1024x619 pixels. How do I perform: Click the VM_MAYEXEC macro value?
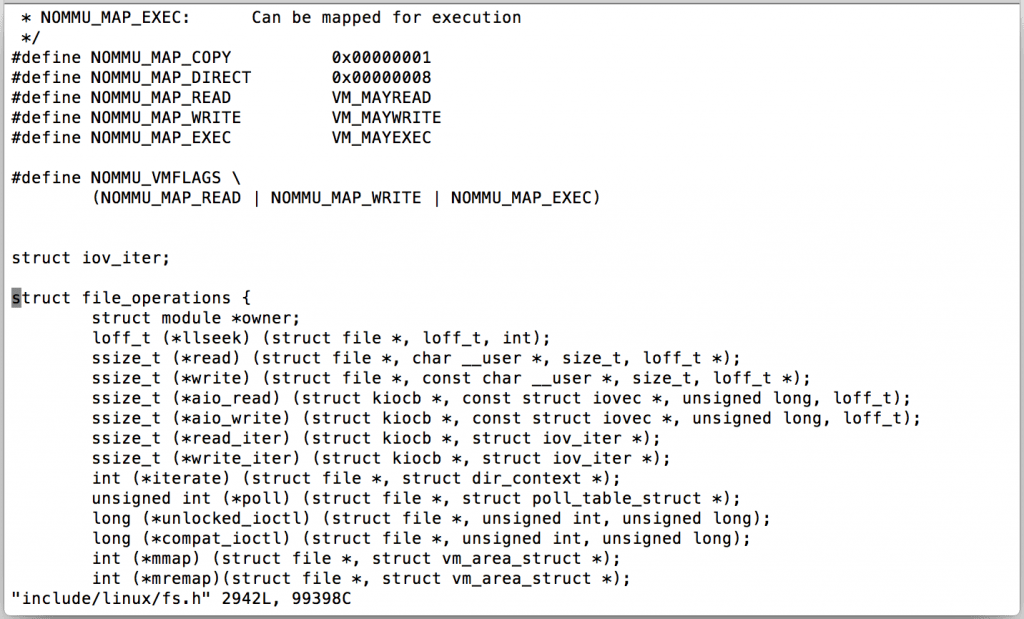(381, 138)
